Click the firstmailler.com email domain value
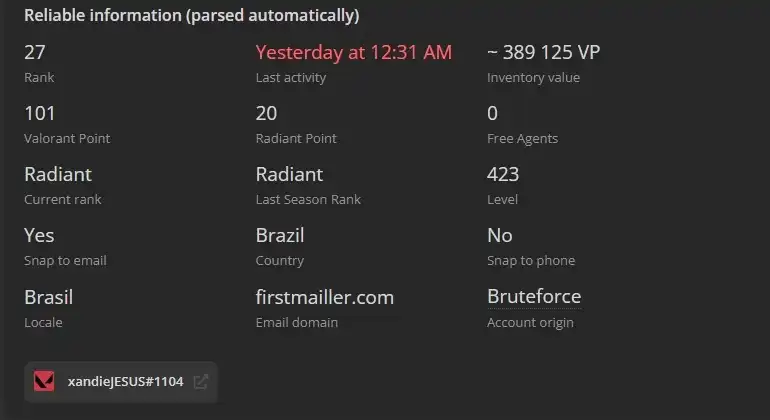This screenshot has width=770, height=420. pyautogui.click(x=325, y=297)
